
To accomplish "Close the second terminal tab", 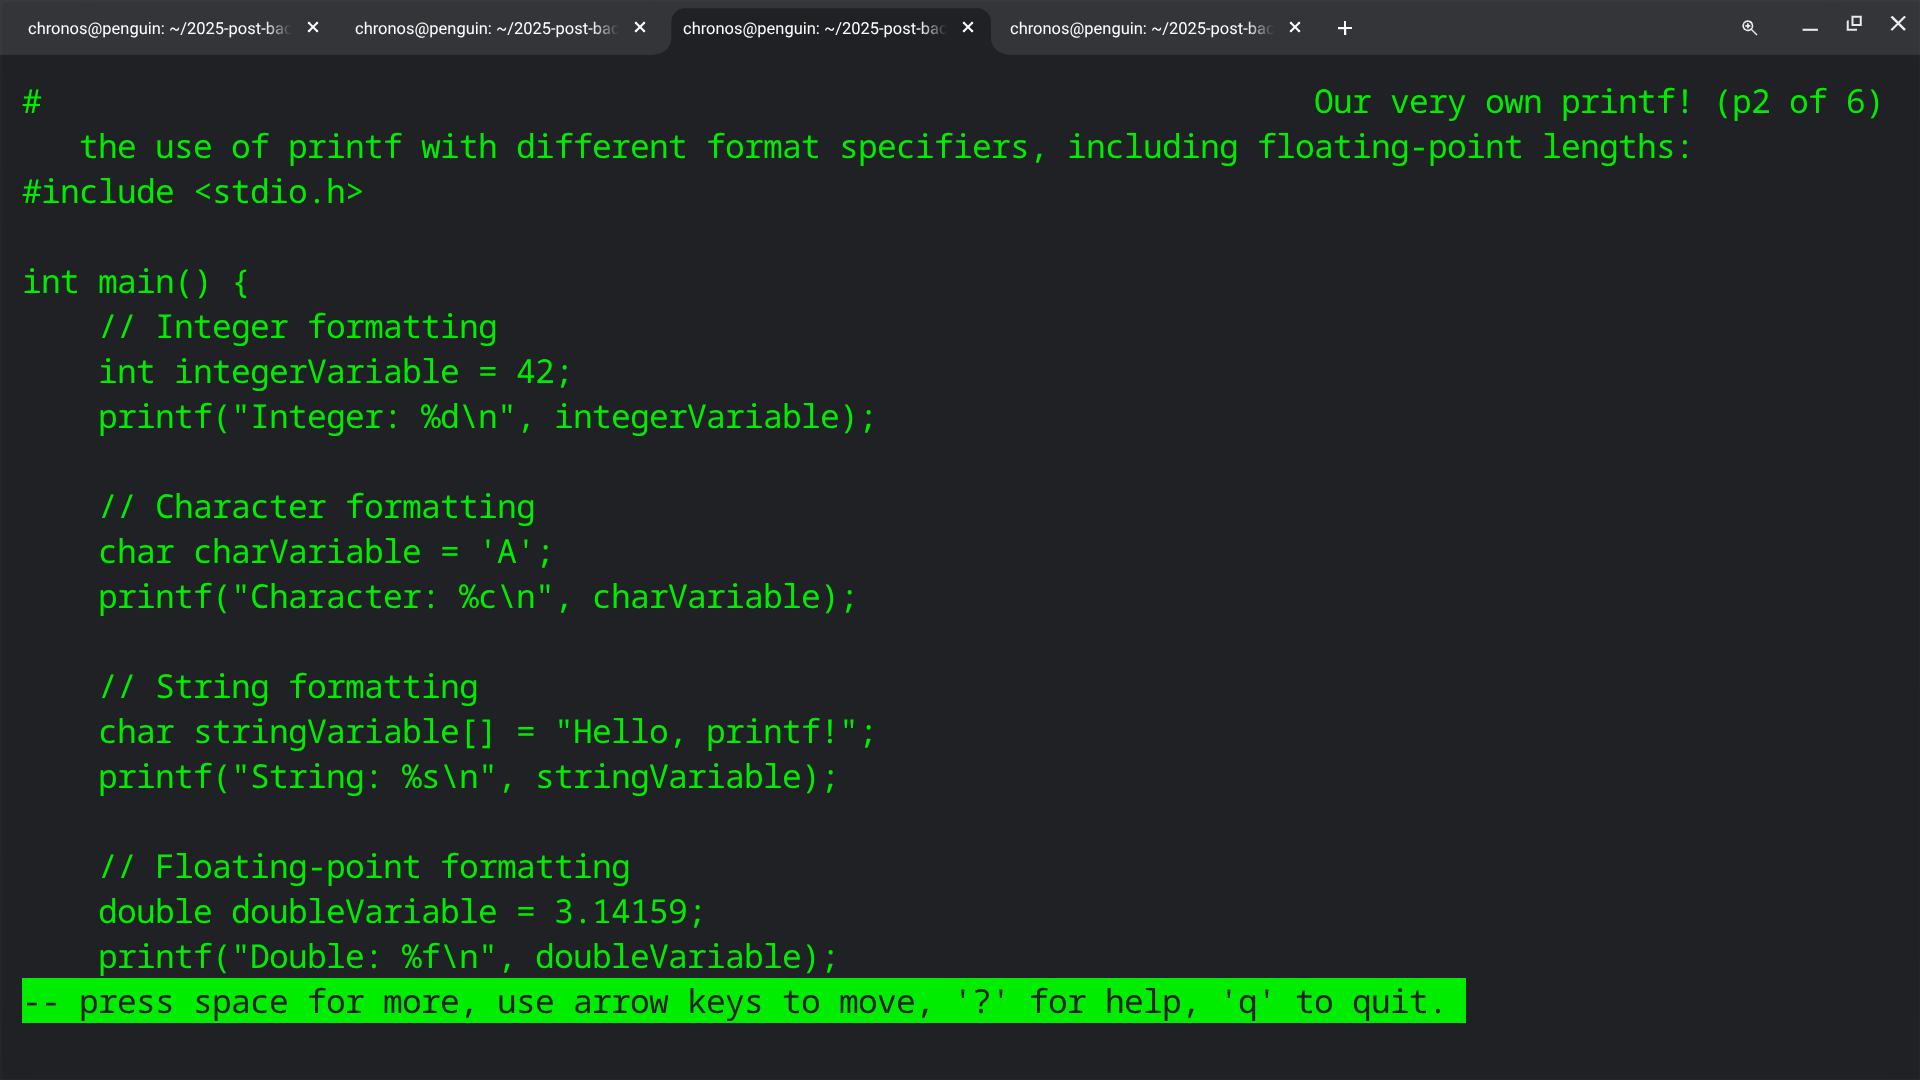I will click(x=640, y=28).
